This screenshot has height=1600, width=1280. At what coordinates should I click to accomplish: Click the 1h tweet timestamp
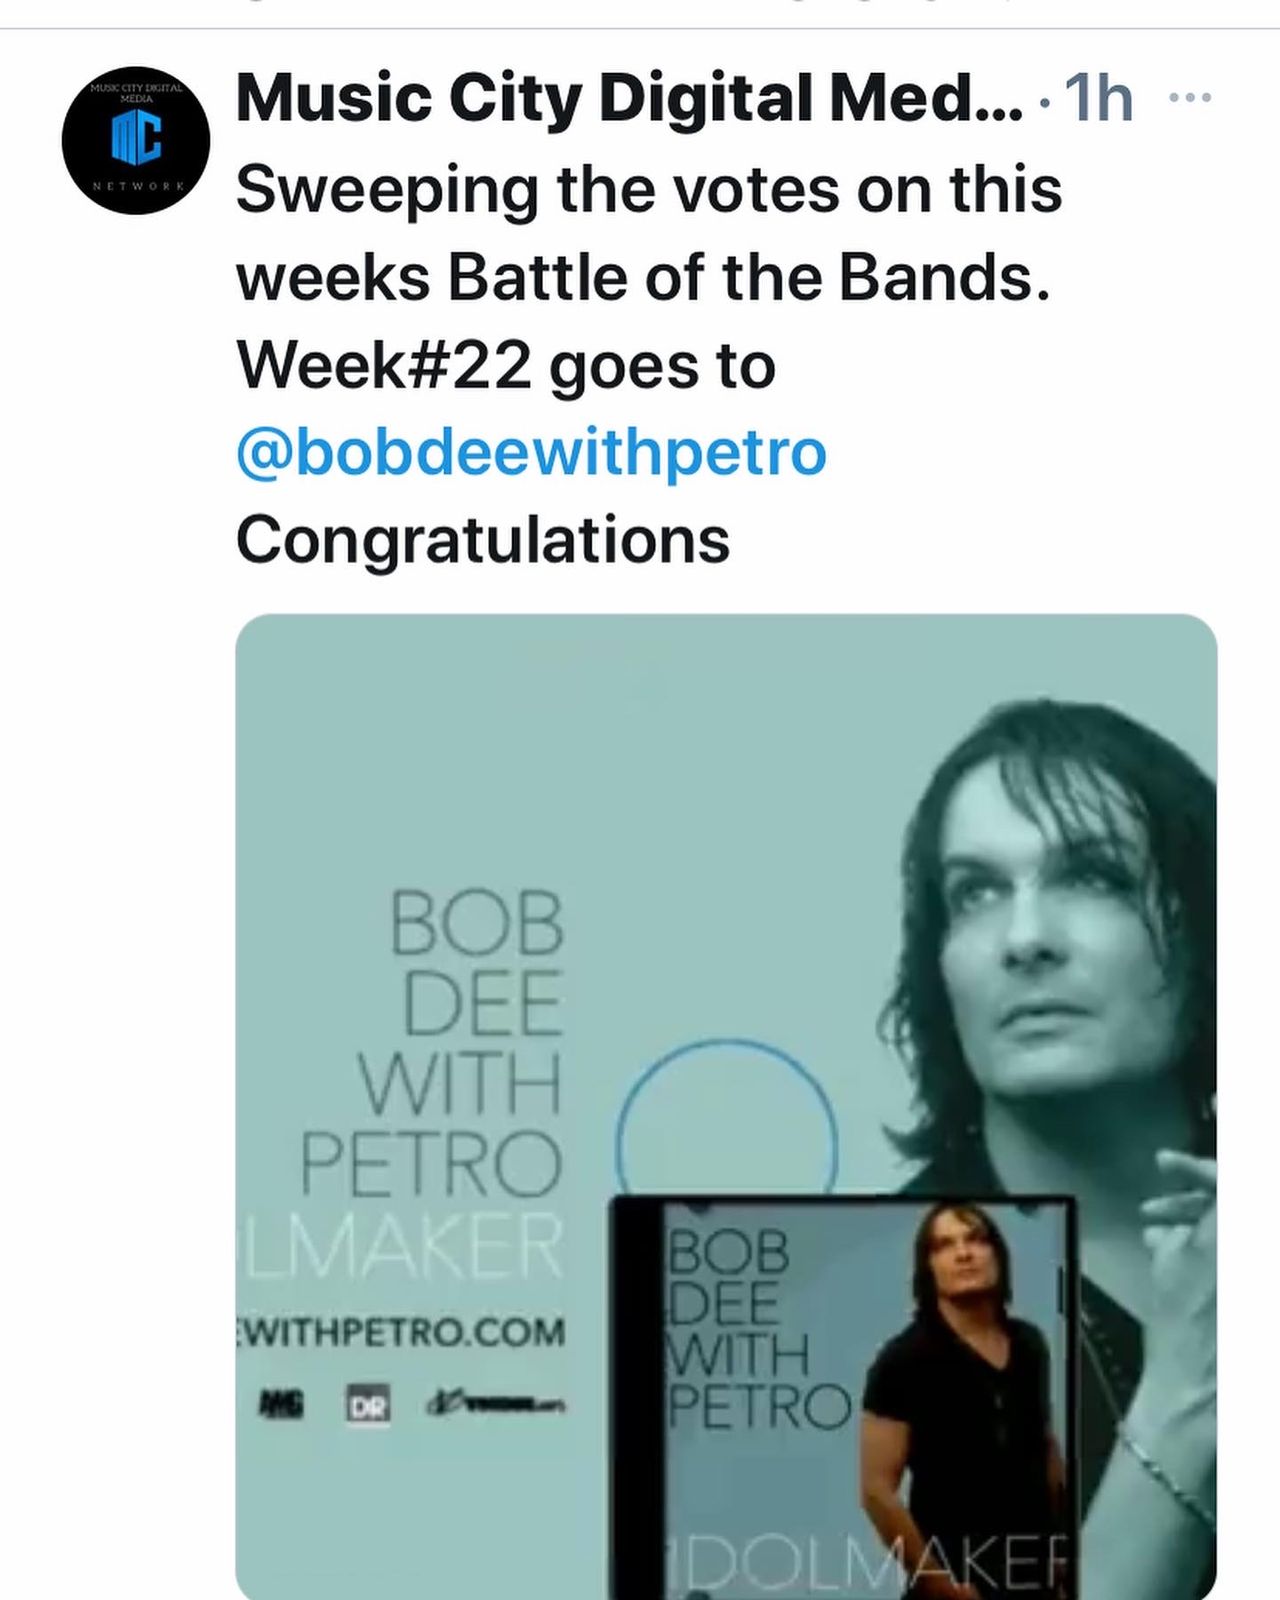point(1098,98)
